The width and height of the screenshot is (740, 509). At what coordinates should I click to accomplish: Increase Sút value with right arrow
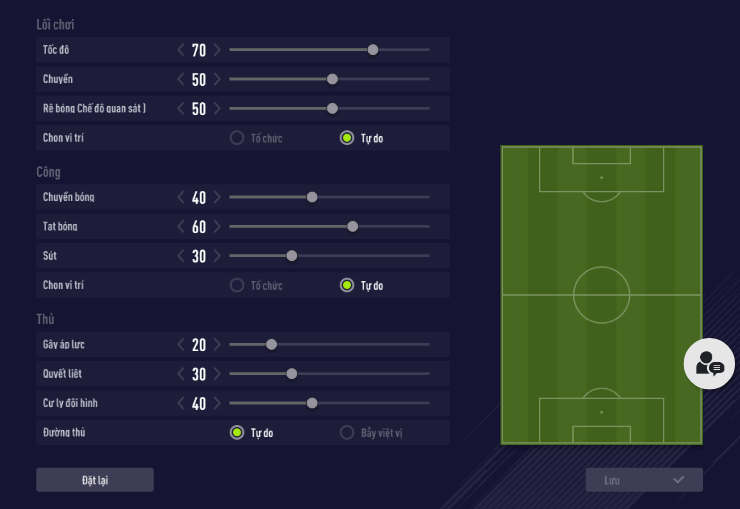point(217,256)
